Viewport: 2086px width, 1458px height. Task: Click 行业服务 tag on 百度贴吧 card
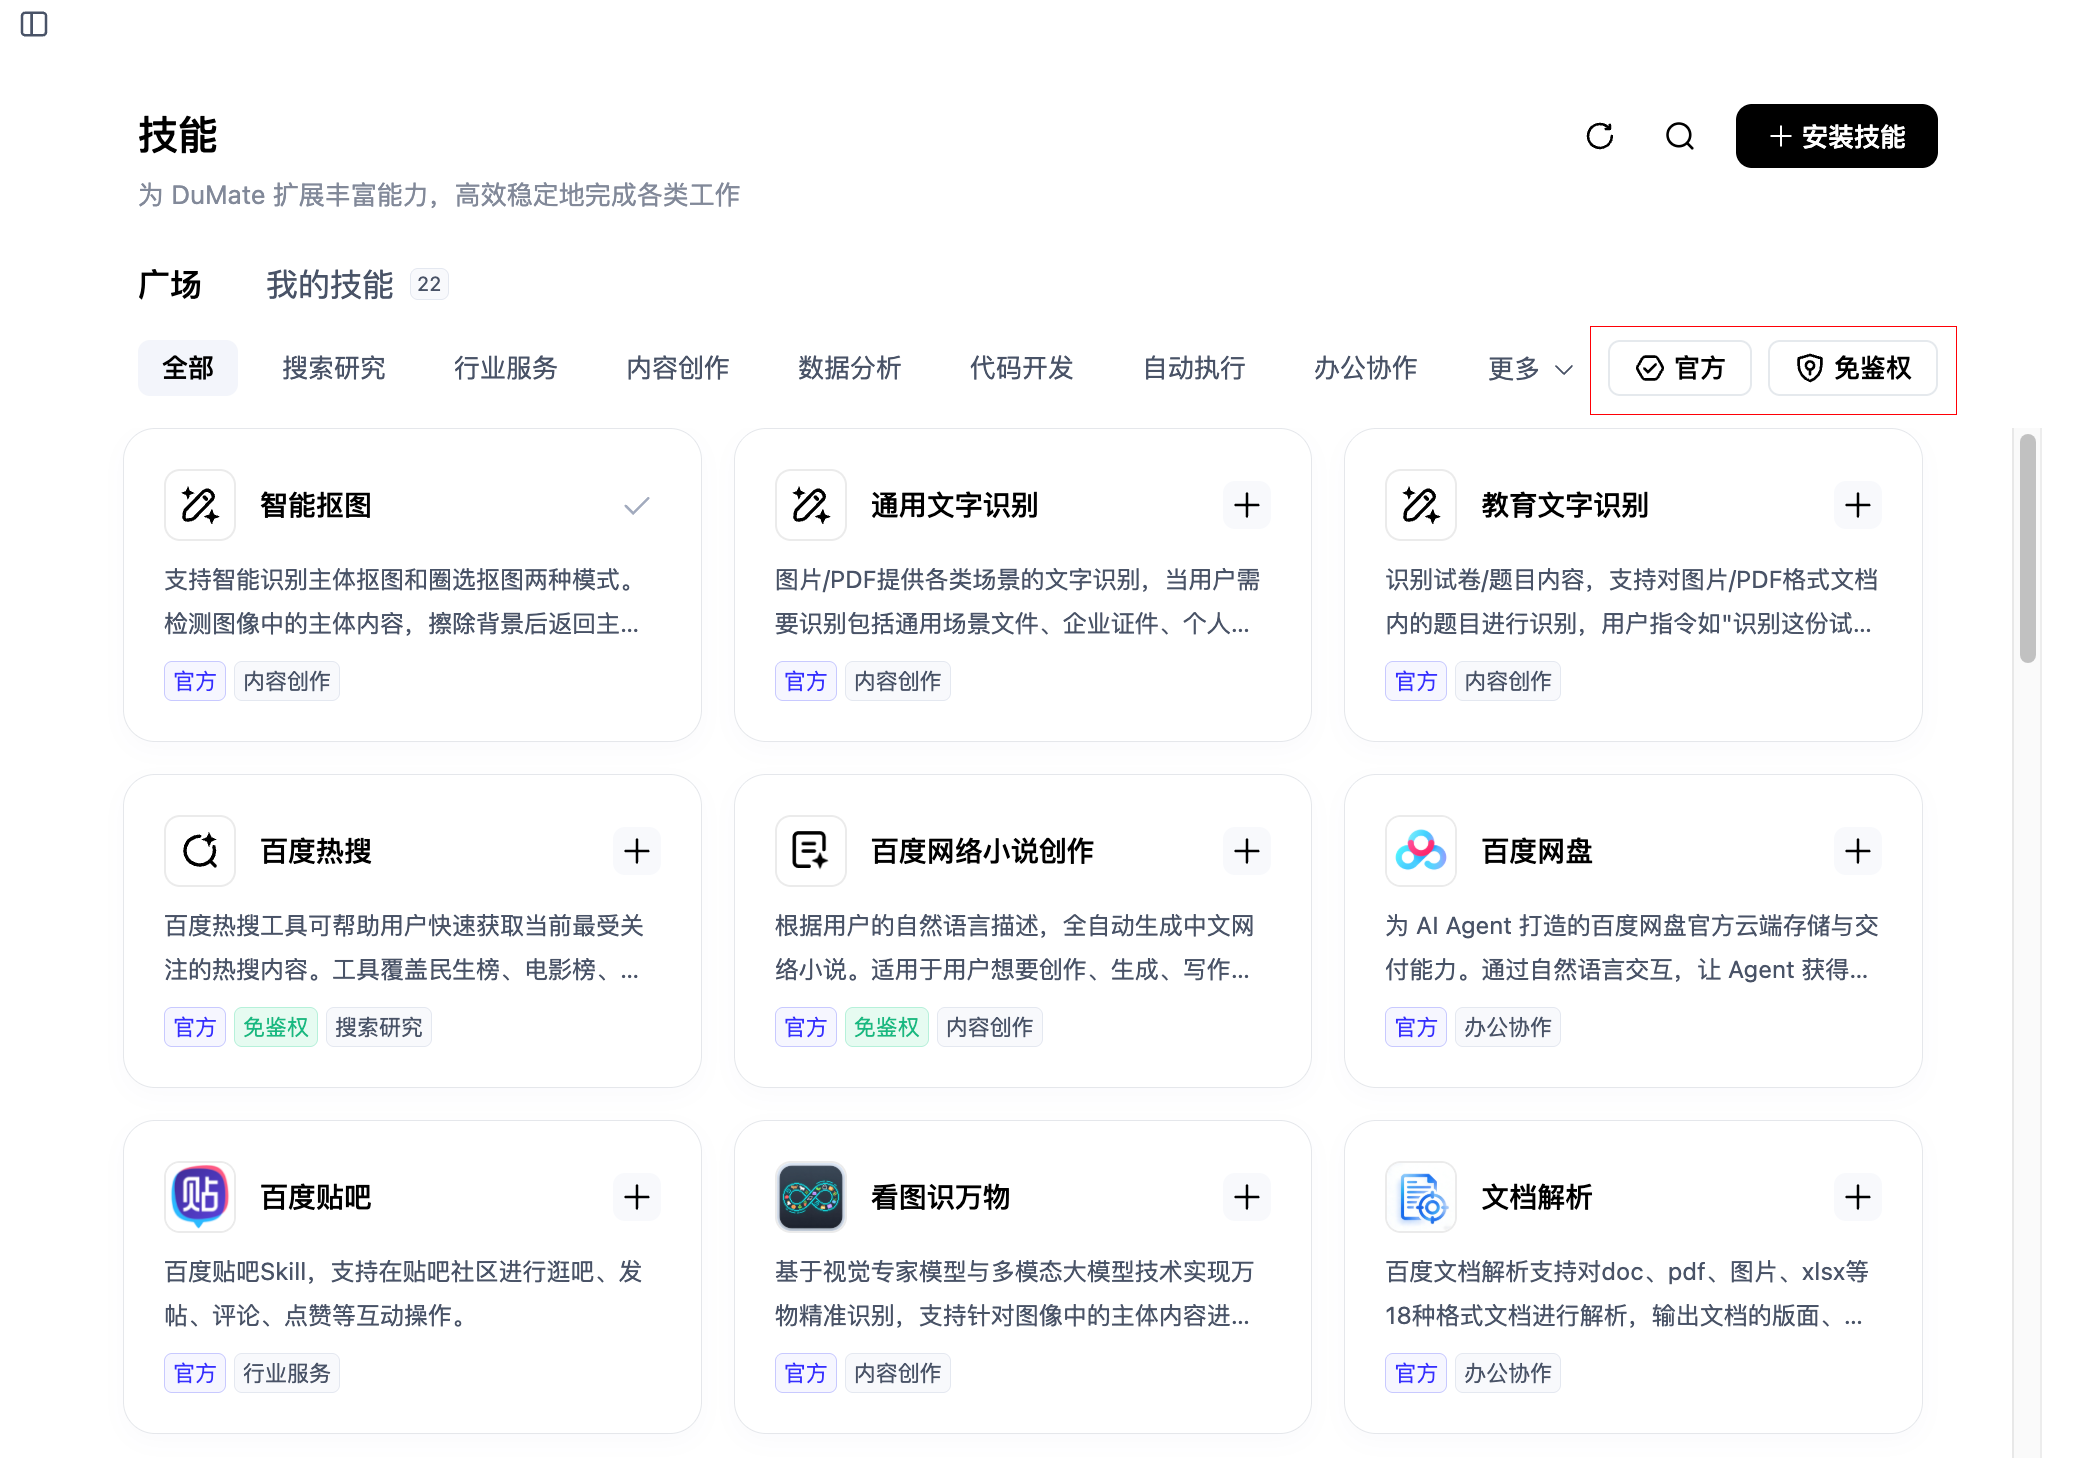click(287, 1373)
